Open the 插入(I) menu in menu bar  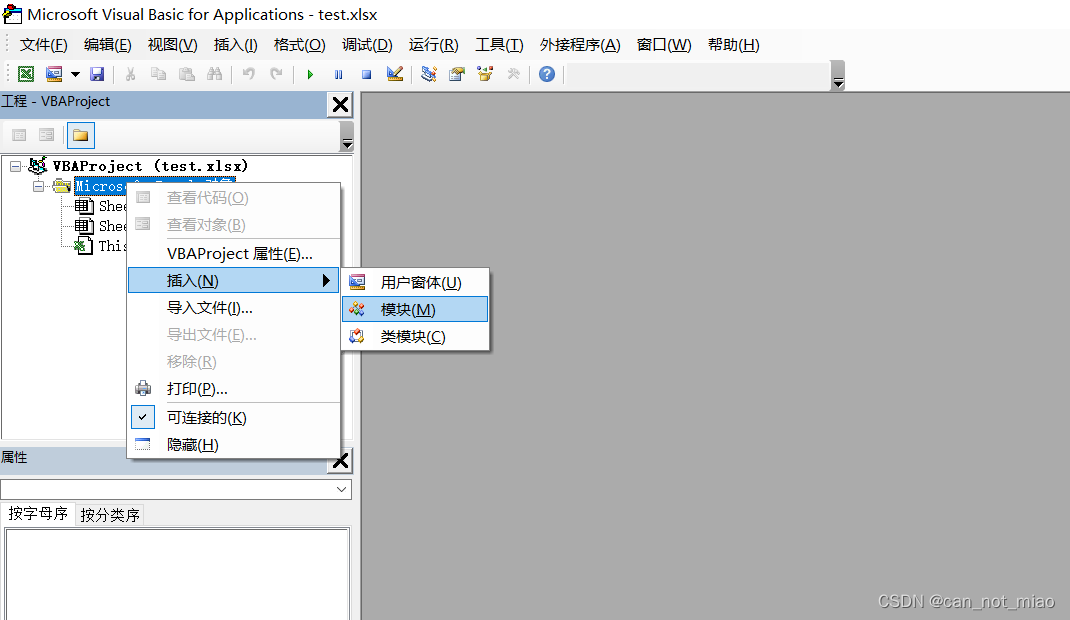[x=235, y=45]
